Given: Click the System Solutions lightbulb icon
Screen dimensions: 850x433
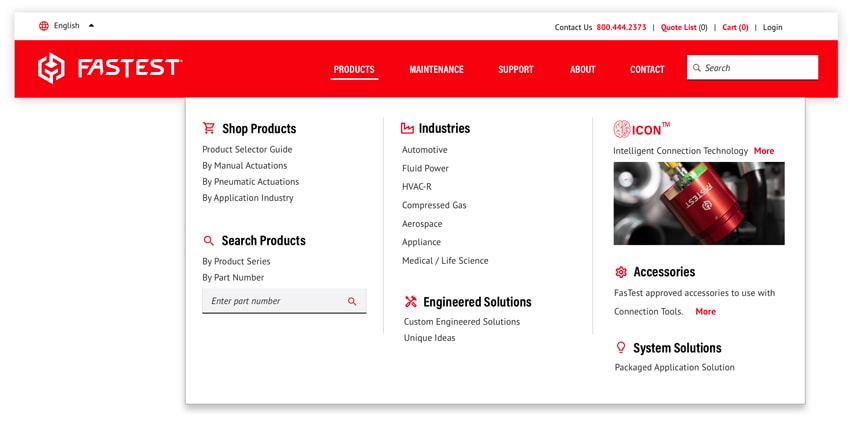Looking at the screenshot, I should (621, 348).
